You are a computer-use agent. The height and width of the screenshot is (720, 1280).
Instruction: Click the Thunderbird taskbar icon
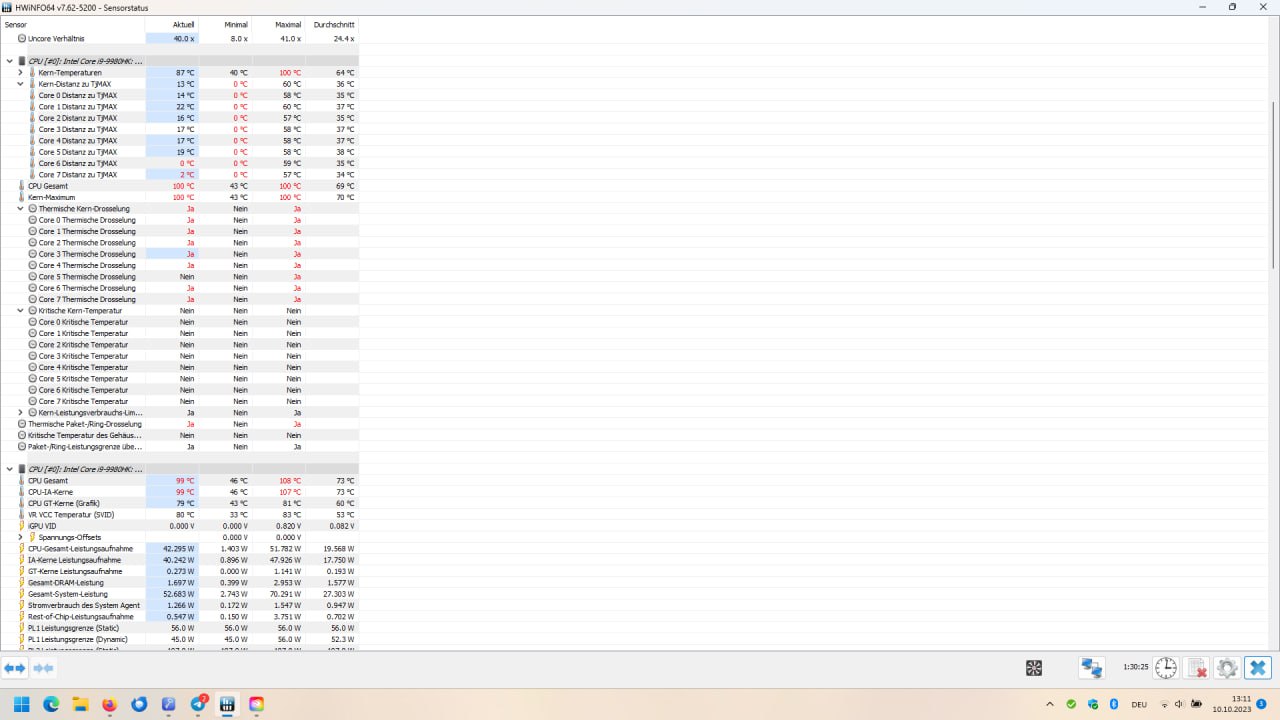pos(139,704)
